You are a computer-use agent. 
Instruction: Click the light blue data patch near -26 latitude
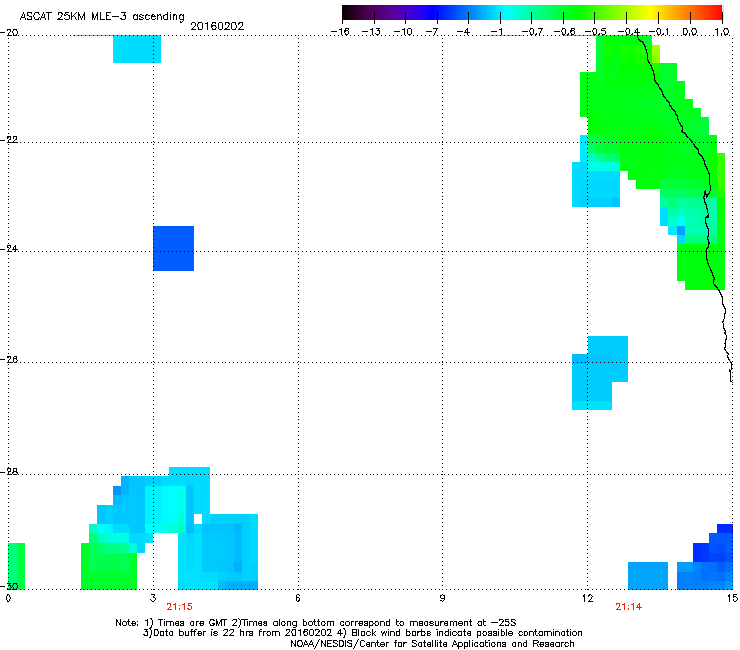(599, 373)
